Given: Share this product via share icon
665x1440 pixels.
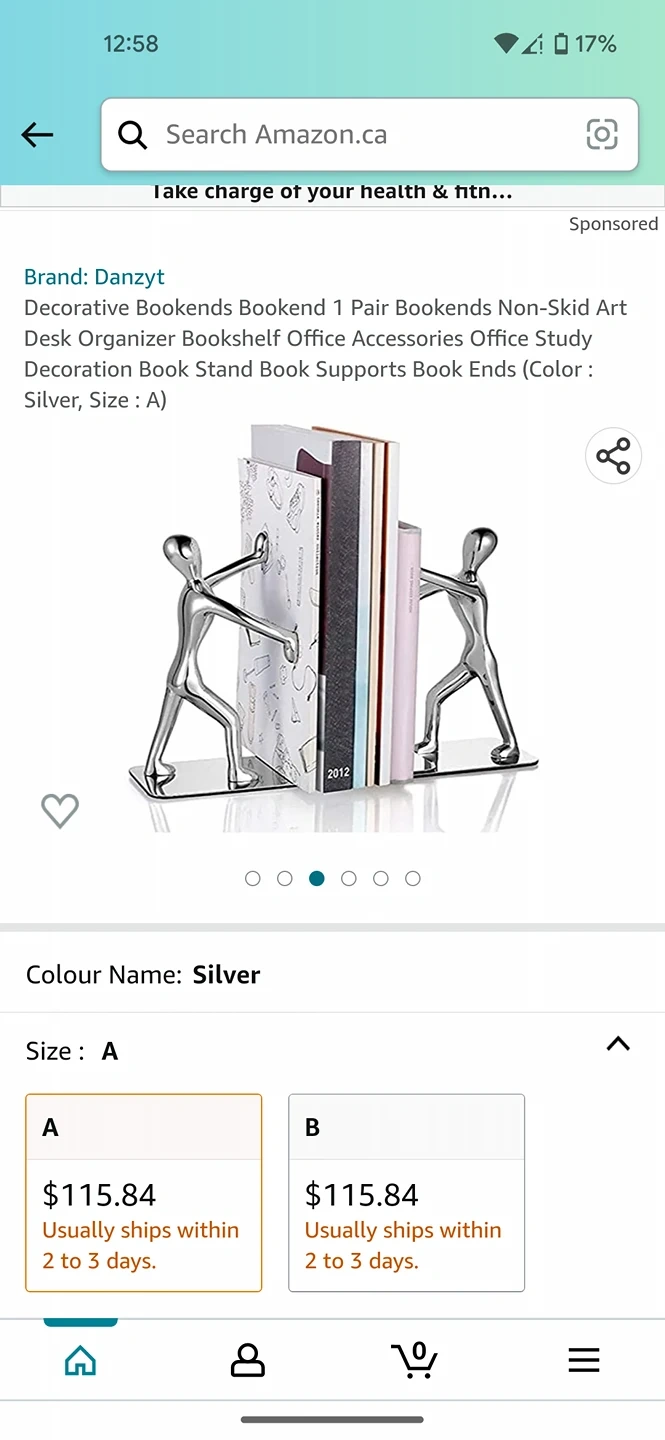Looking at the screenshot, I should [613, 456].
